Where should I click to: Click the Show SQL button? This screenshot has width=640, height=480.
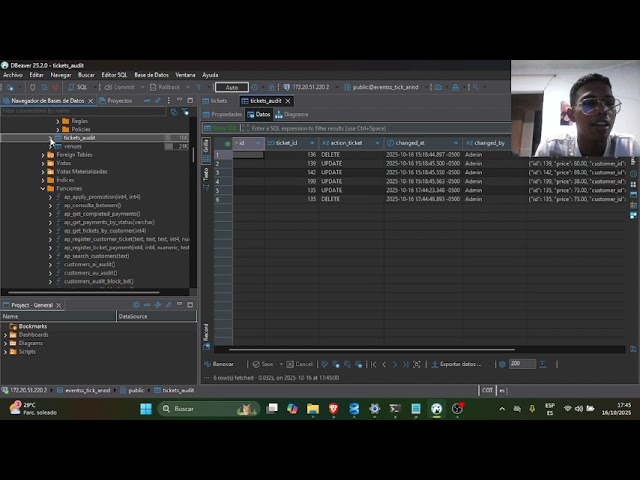[221, 128]
